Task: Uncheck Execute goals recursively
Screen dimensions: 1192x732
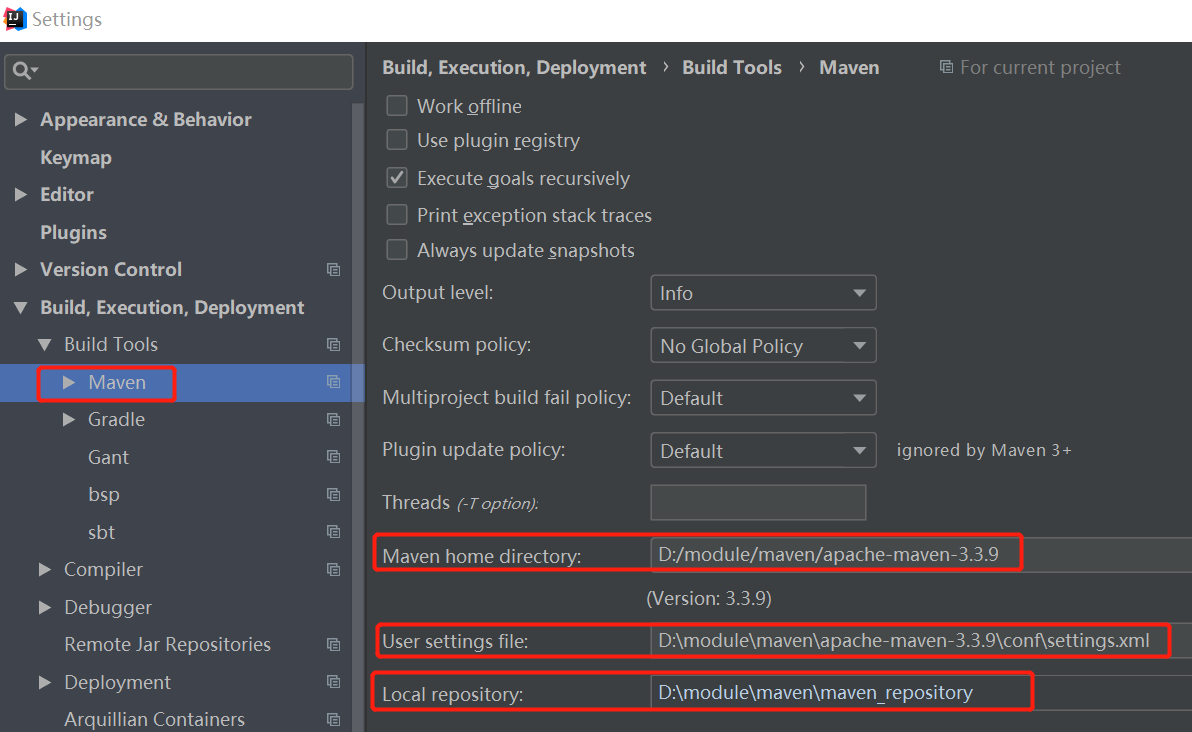Action: click(397, 178)
